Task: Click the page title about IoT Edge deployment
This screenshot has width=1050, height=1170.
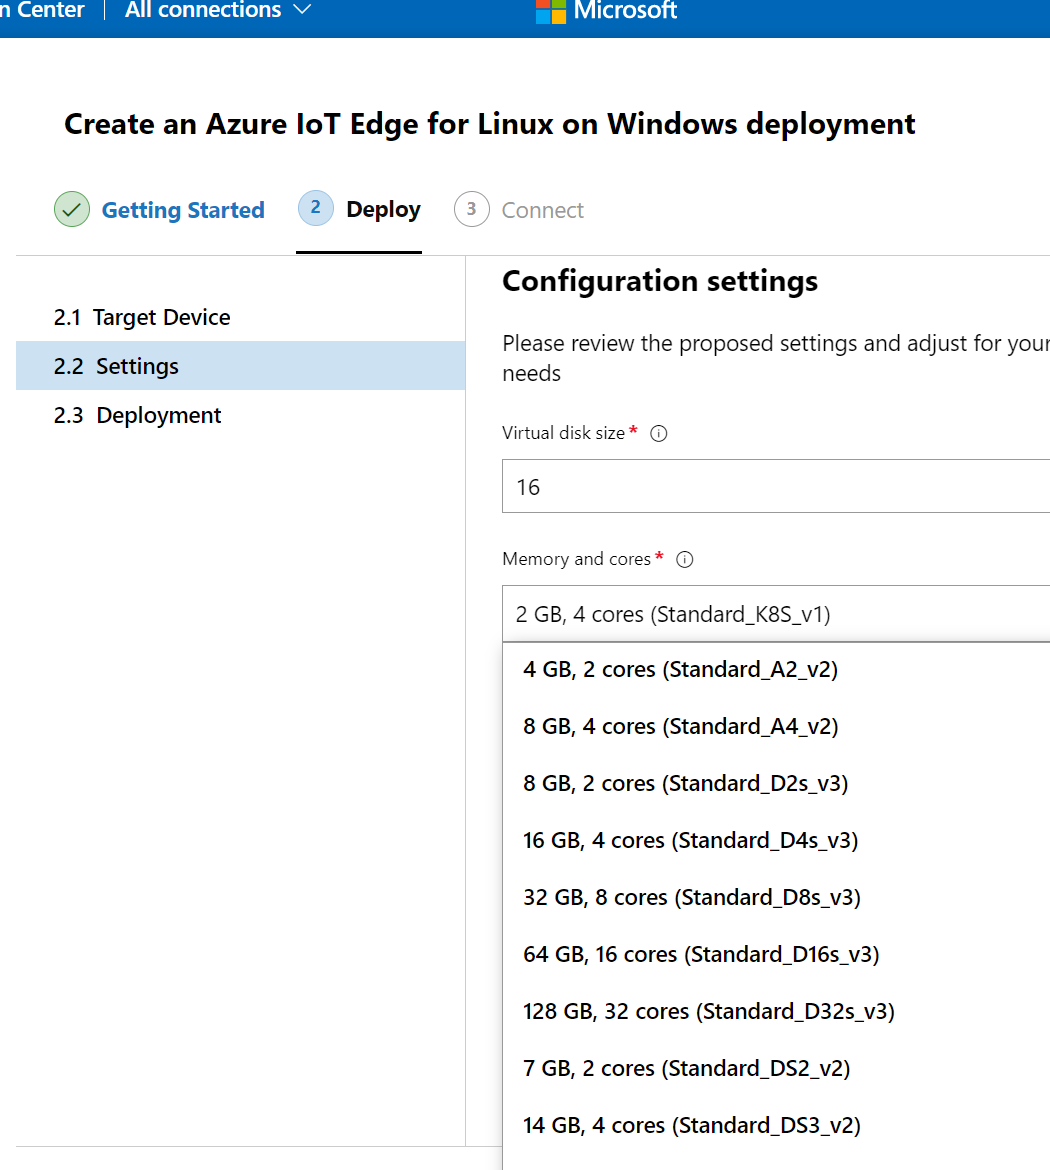Action: pos(490,124)
